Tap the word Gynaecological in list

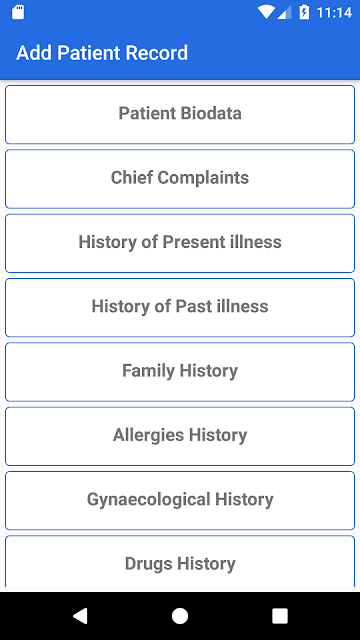pyautogui.click(x=149, y=500)
